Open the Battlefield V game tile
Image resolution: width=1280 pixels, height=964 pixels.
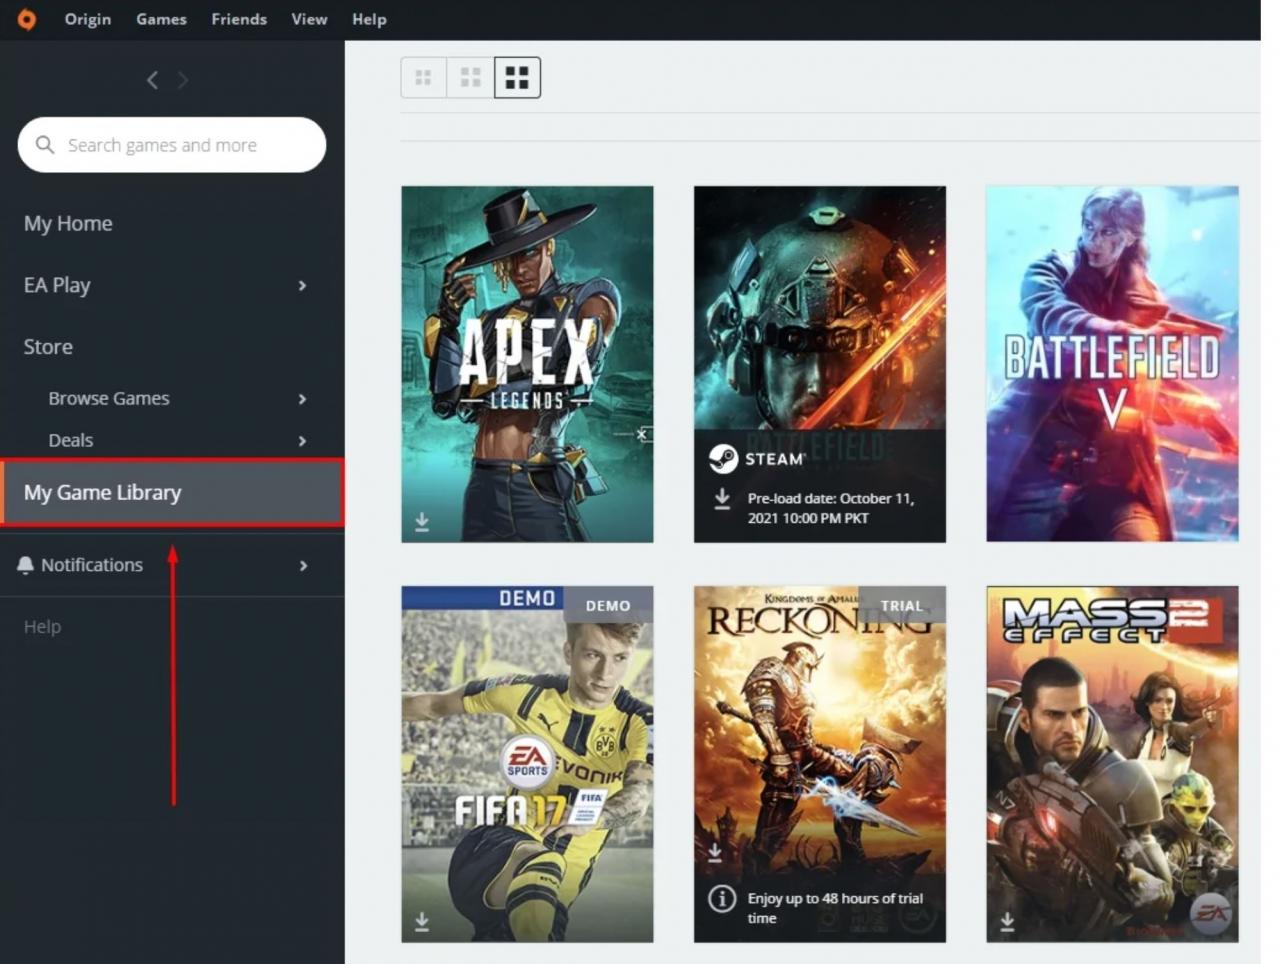(x=1112, y=364)
